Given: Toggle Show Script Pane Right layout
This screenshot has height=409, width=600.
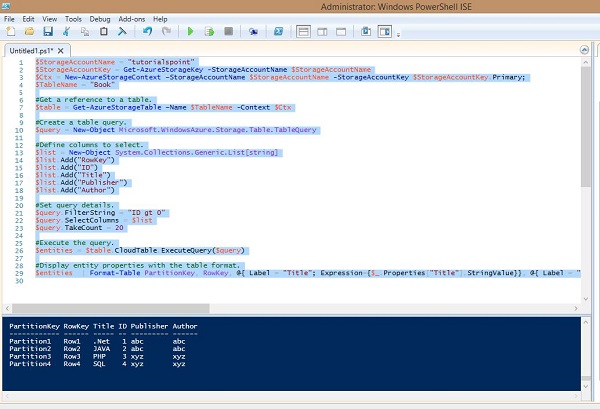Looking at the screenshot, I should click(321, 31).
